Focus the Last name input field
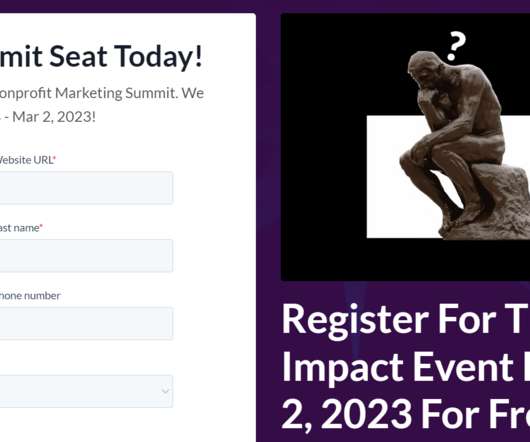The height and width of the screenshot is (442, 530). tap(86, 256)
